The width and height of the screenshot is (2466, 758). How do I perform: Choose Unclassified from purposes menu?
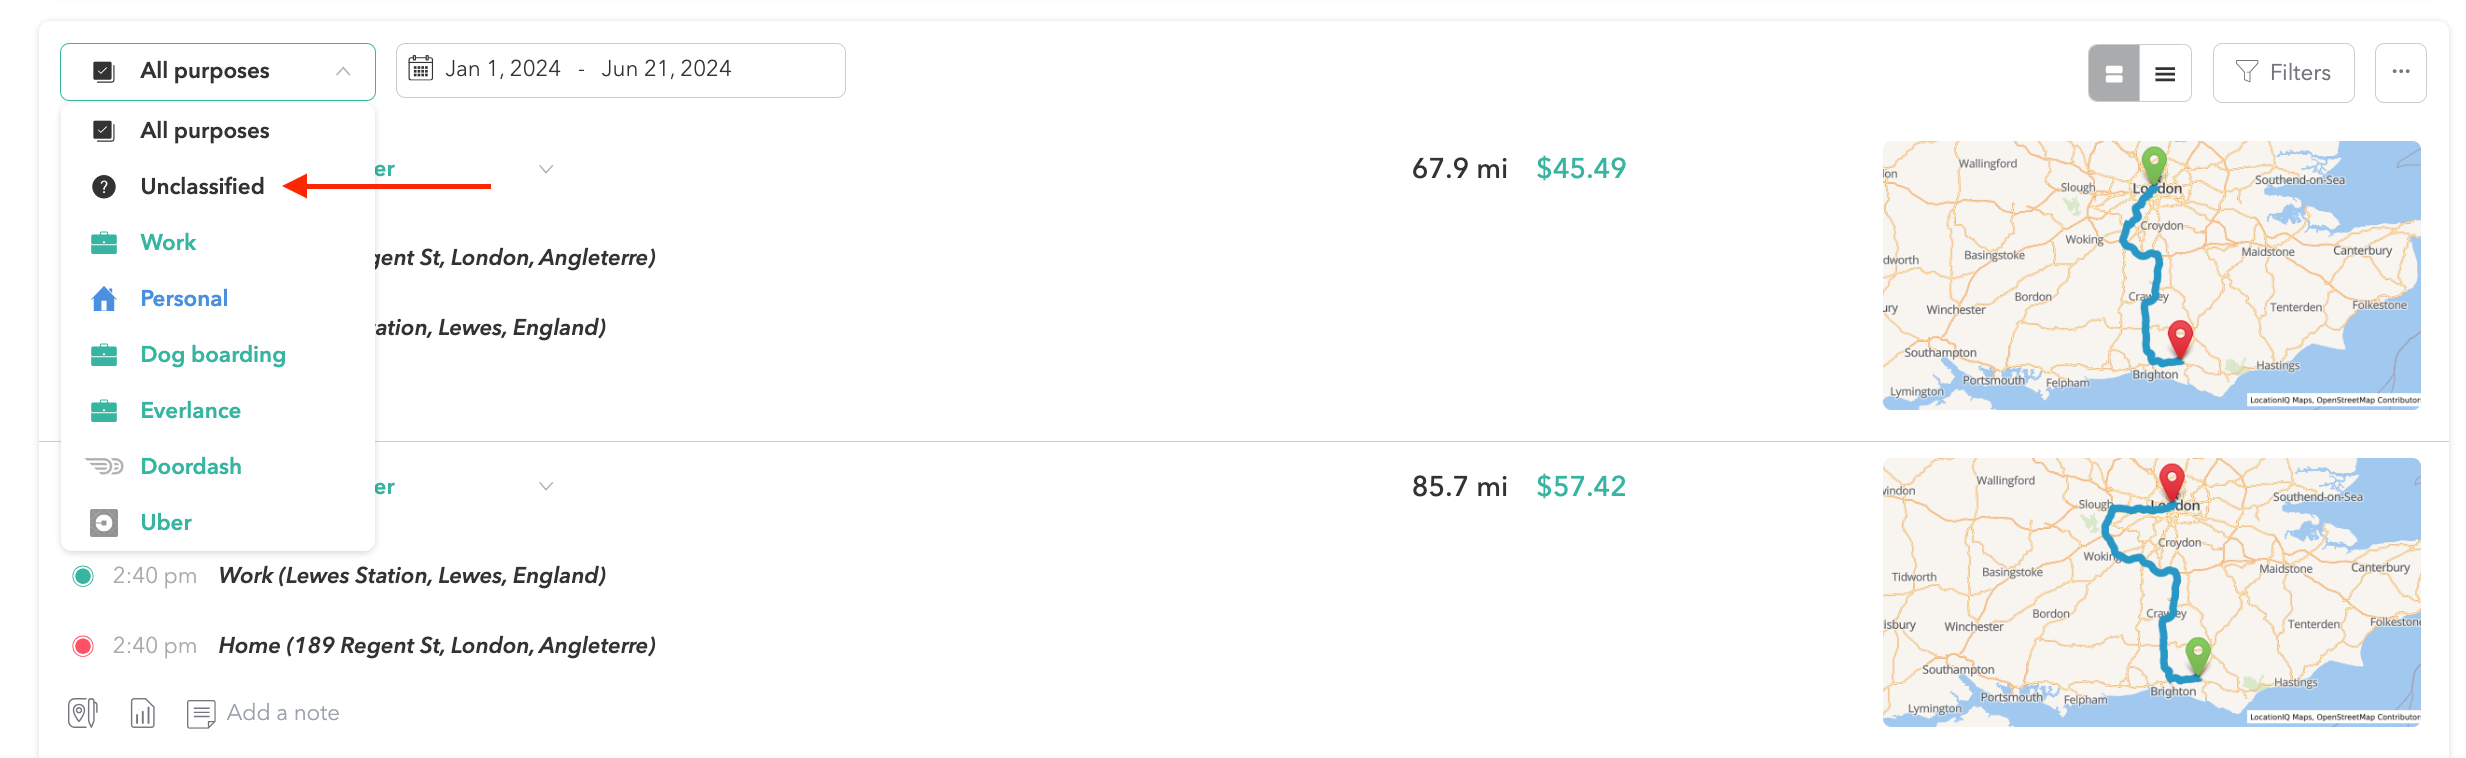coord(202,186)
